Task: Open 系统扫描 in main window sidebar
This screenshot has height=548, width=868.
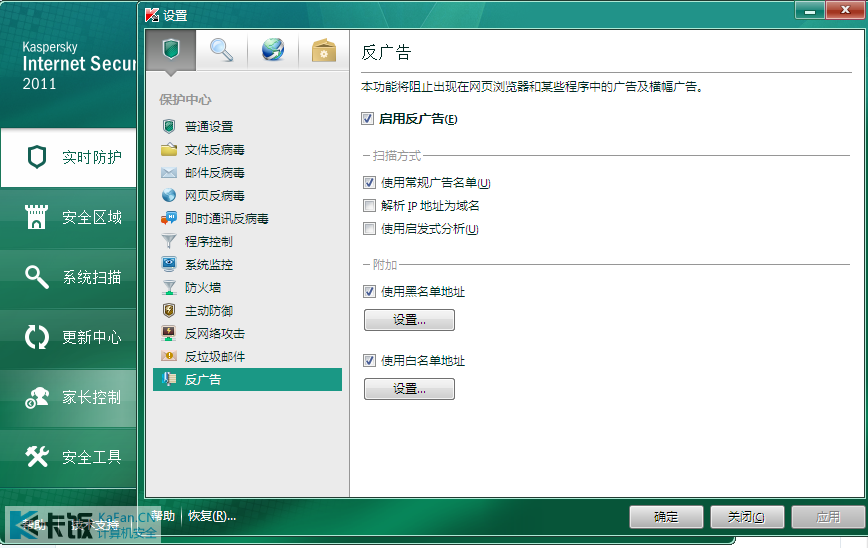Action: pos(69,277)
